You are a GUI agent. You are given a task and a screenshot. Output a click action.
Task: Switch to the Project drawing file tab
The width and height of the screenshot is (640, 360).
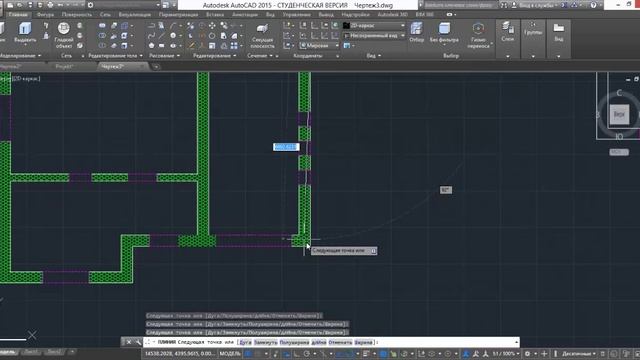pos(64,67)
